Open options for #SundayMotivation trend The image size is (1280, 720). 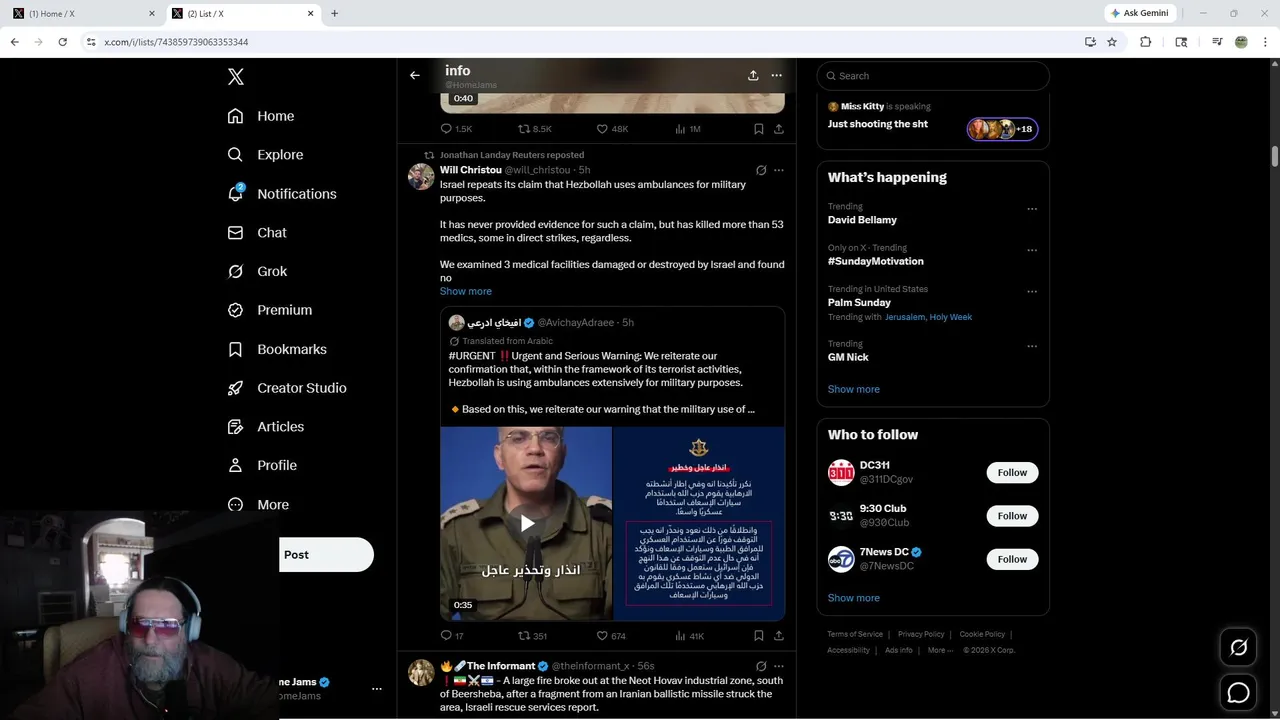click(1032, 250)
